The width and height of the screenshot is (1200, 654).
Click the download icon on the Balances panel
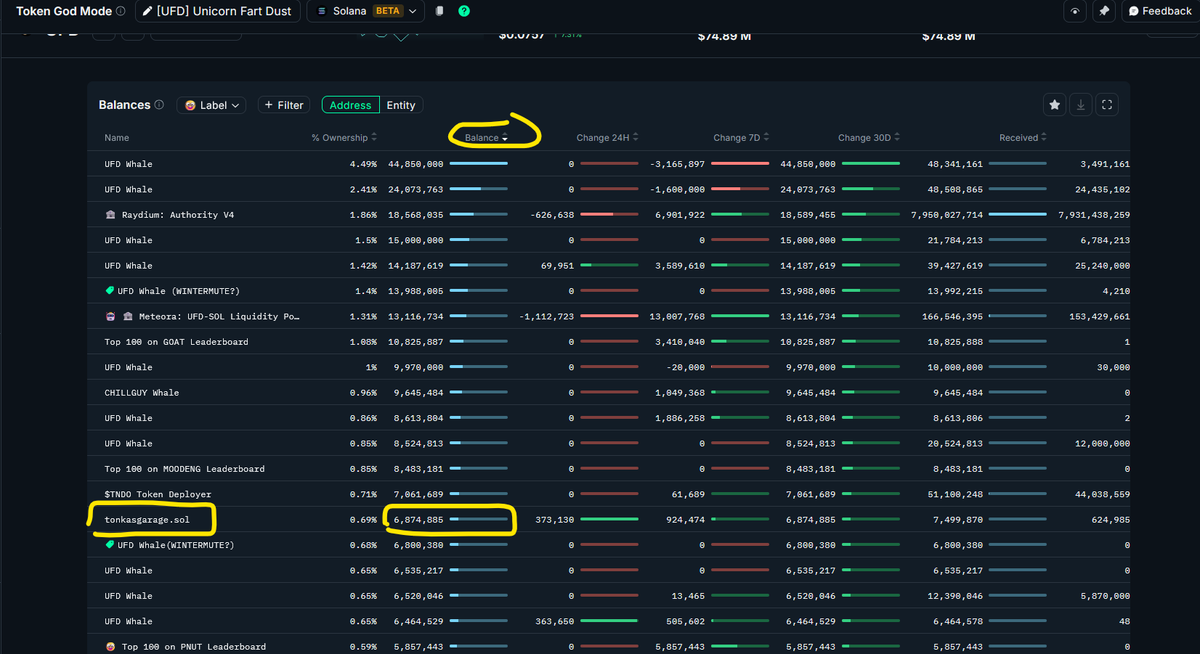(1081, 104)
